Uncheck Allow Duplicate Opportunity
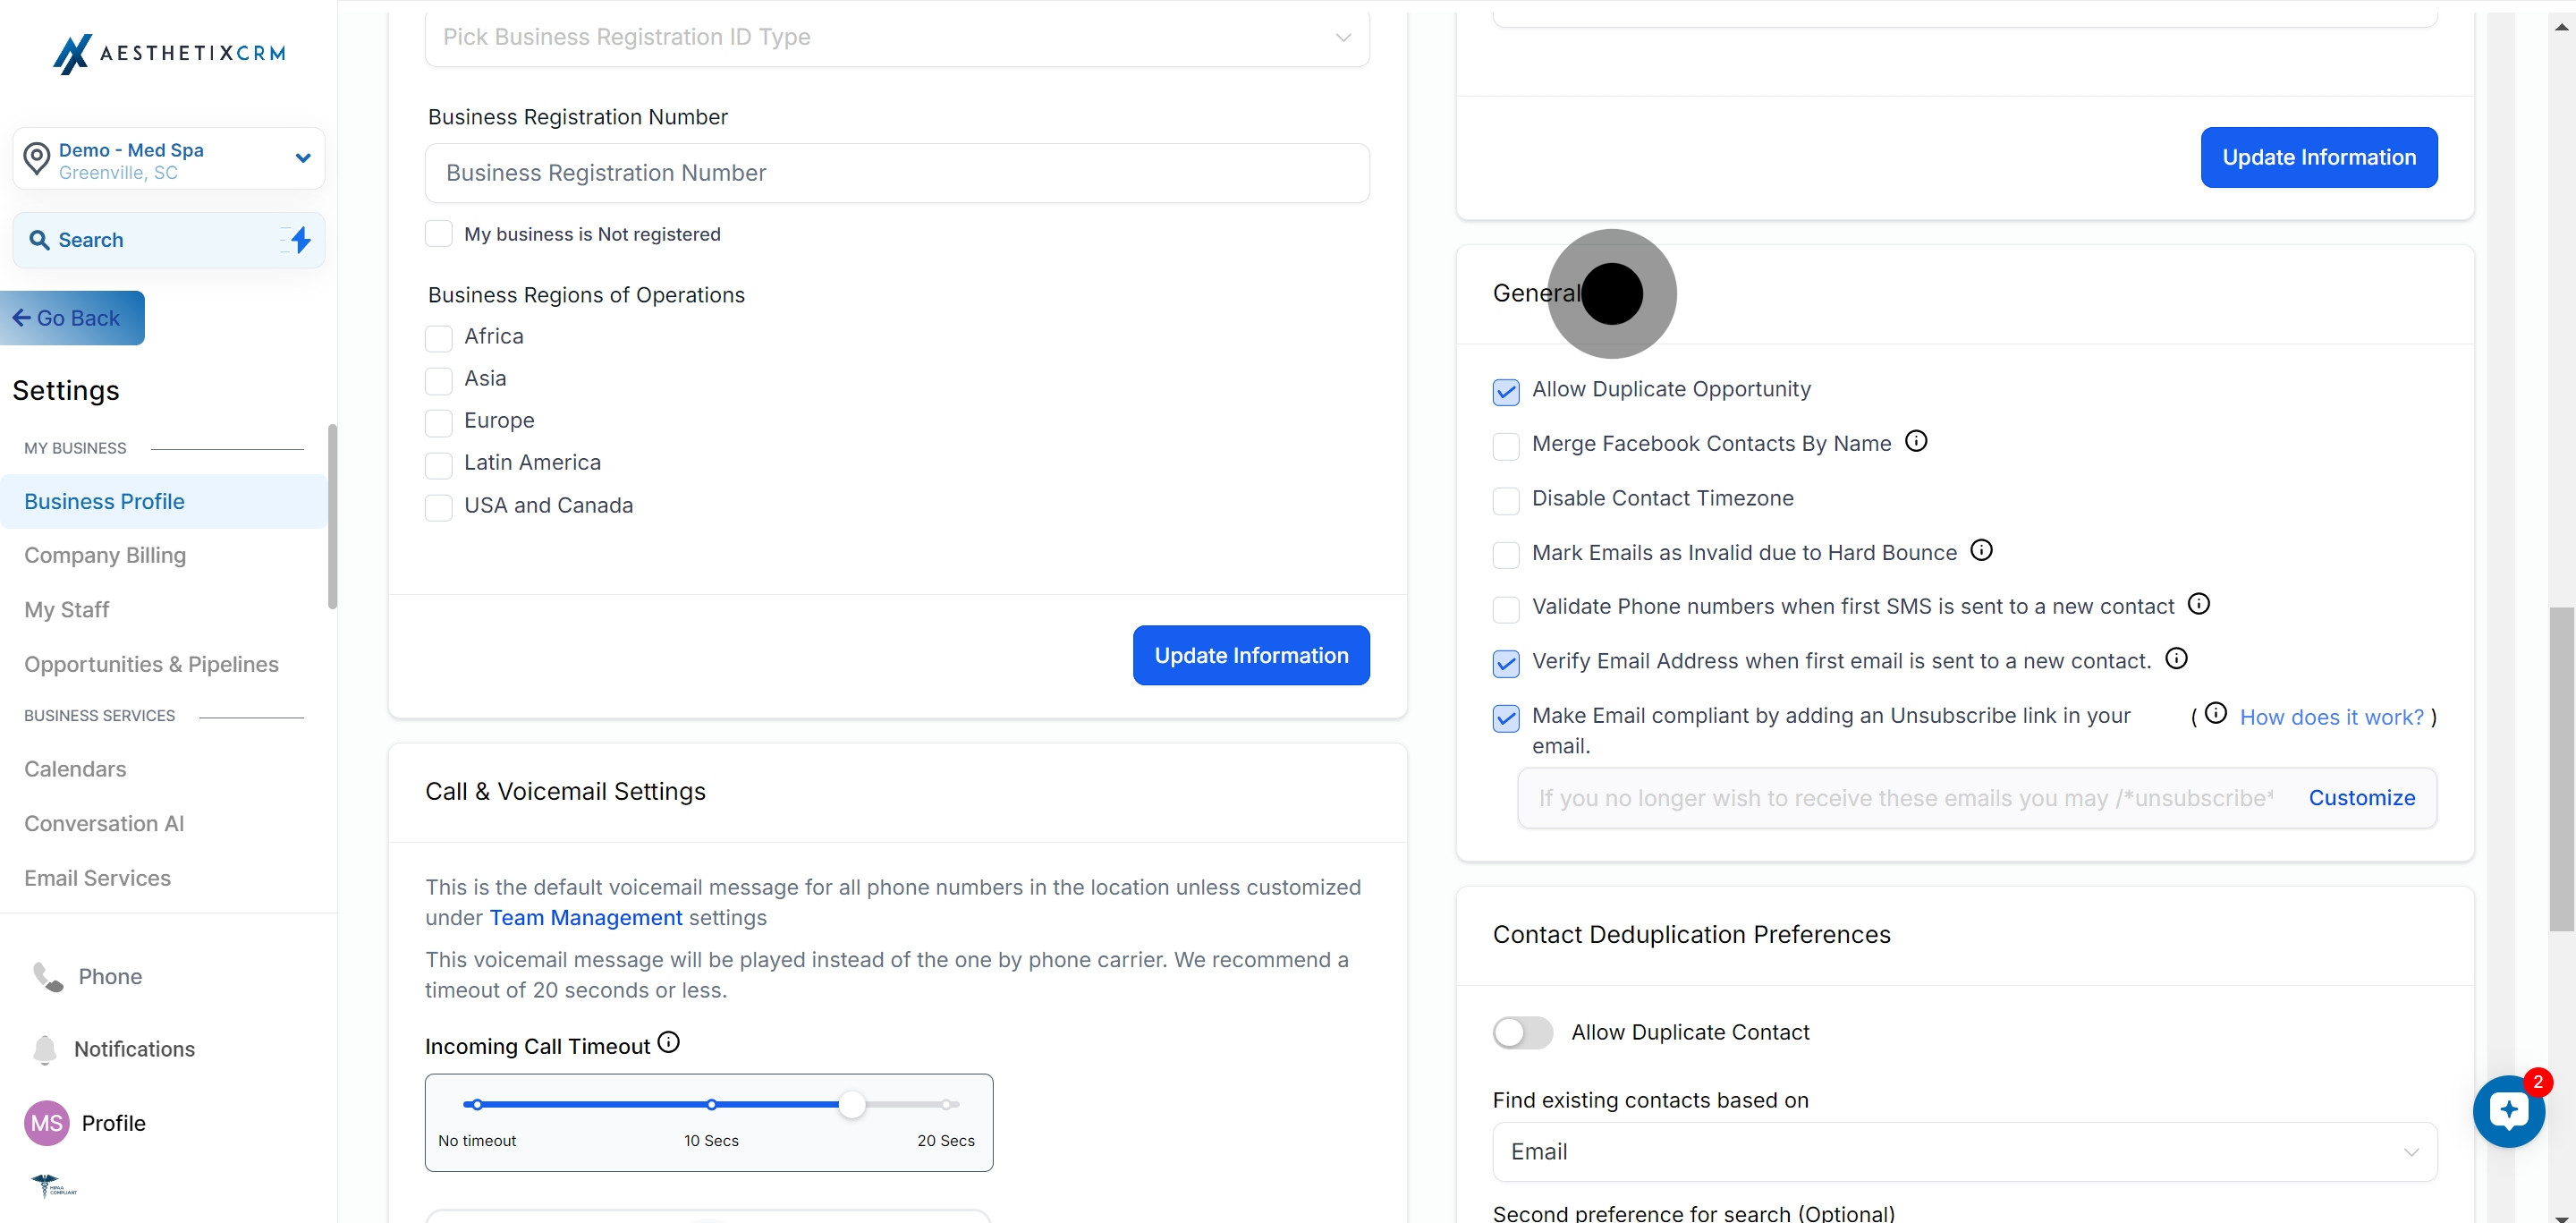This screenshot has width=2576, height=1223. point(1505,392)
